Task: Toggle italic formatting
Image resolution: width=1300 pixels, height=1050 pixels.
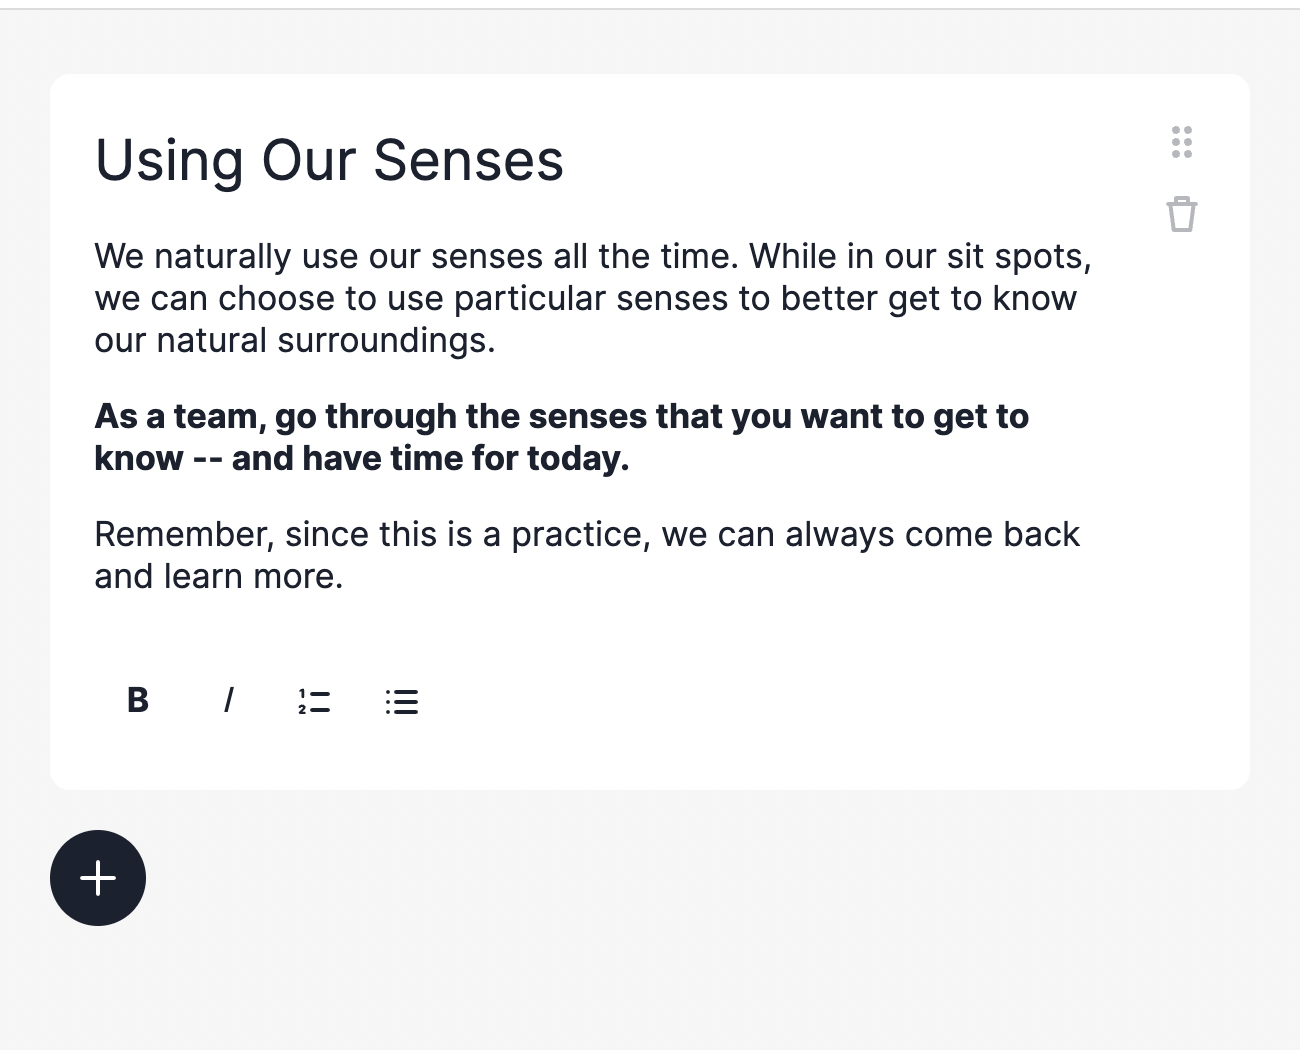Action: pos(228,700)
